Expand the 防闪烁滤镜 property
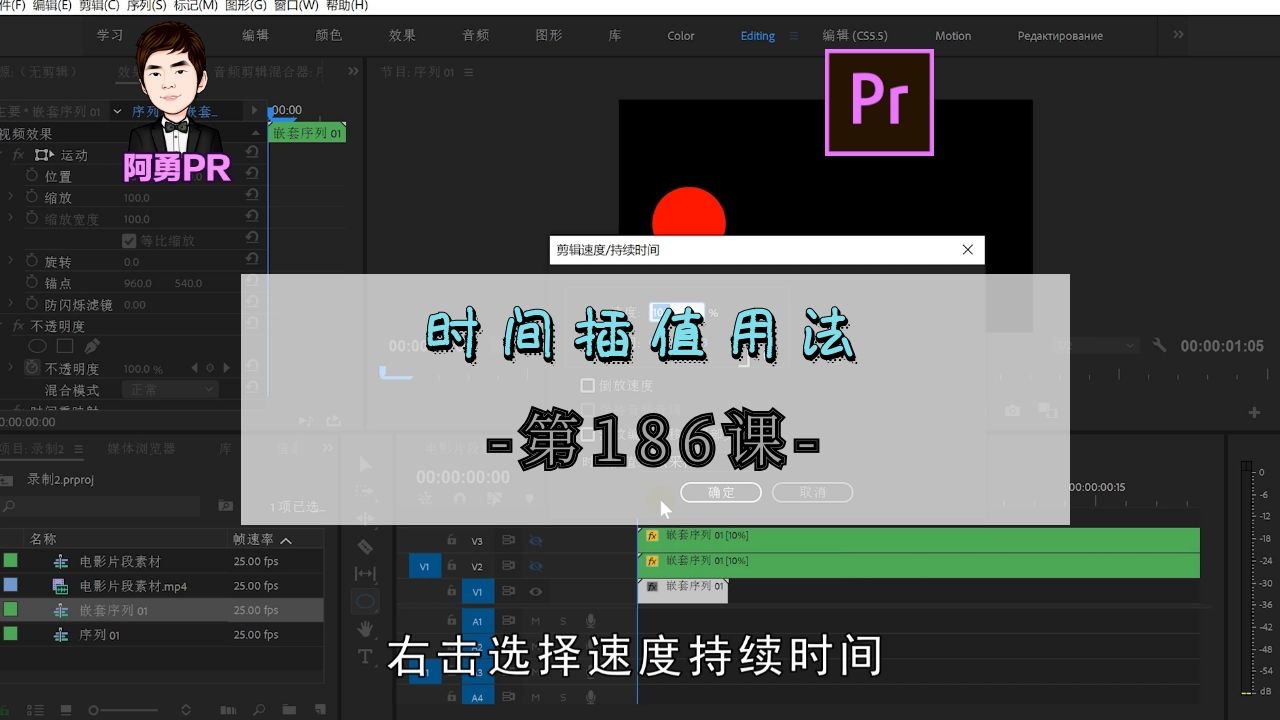Viewport: 1280px width, 720px height. 11,304
